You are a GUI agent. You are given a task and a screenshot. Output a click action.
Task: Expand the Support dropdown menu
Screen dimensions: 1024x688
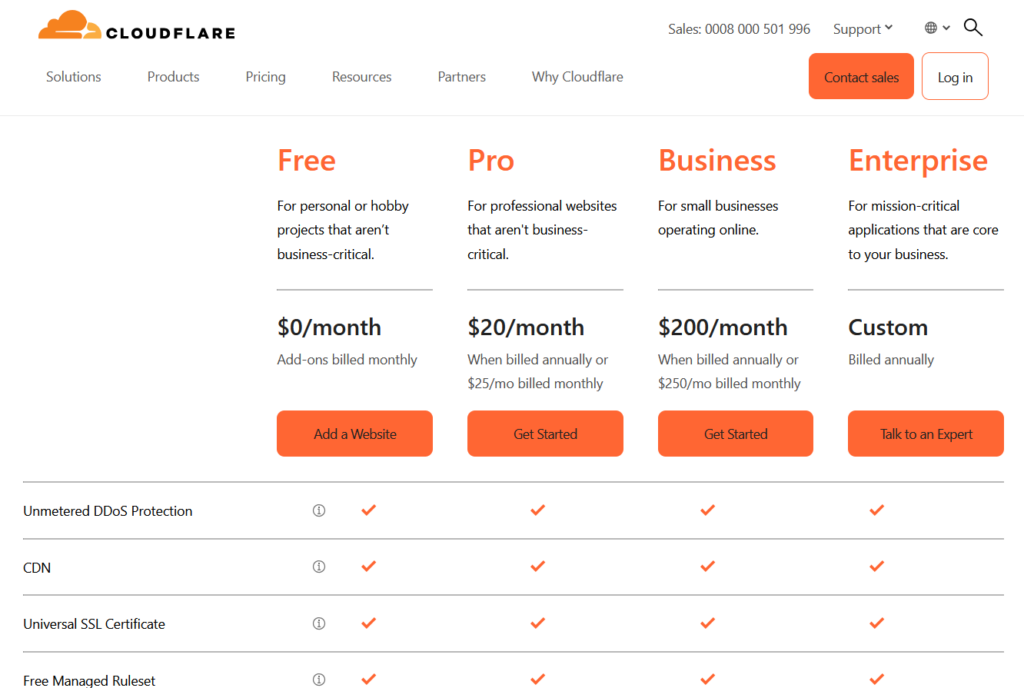863,29
